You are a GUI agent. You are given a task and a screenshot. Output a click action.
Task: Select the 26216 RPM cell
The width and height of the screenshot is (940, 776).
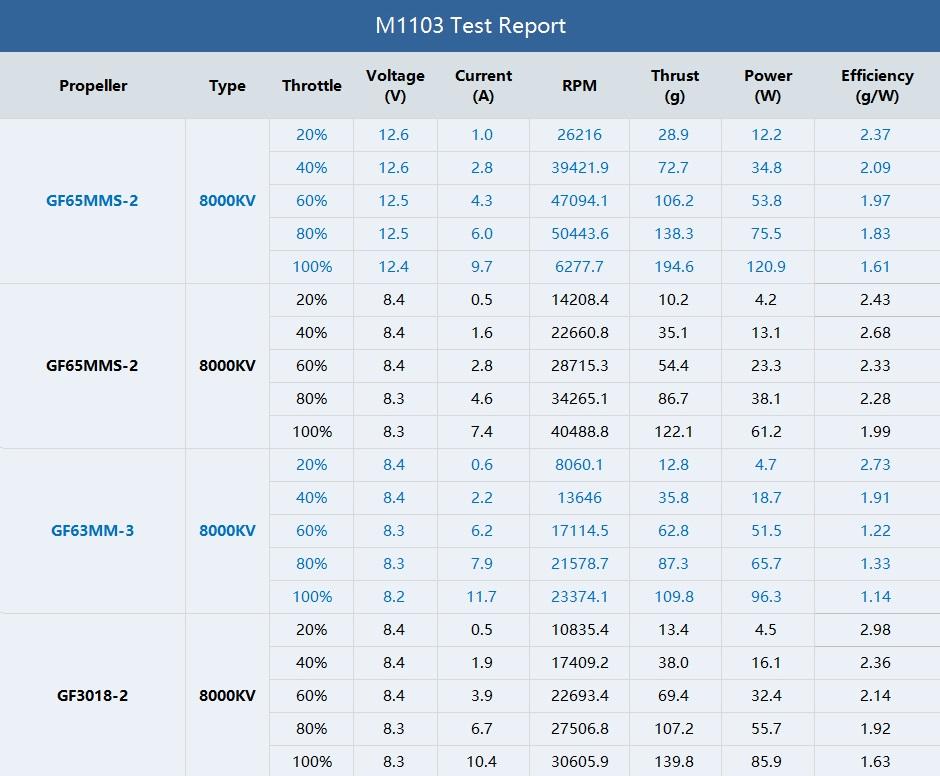click(x=579, y=135)
